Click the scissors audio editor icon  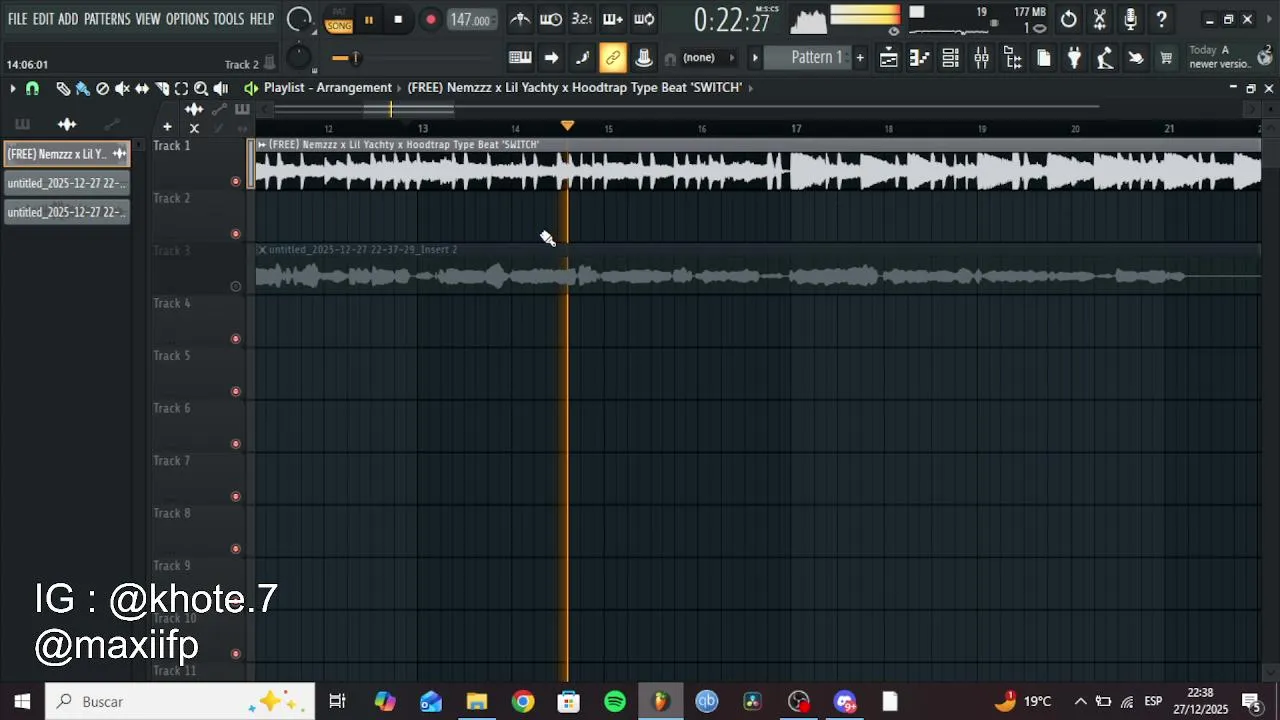(1100, 19)
